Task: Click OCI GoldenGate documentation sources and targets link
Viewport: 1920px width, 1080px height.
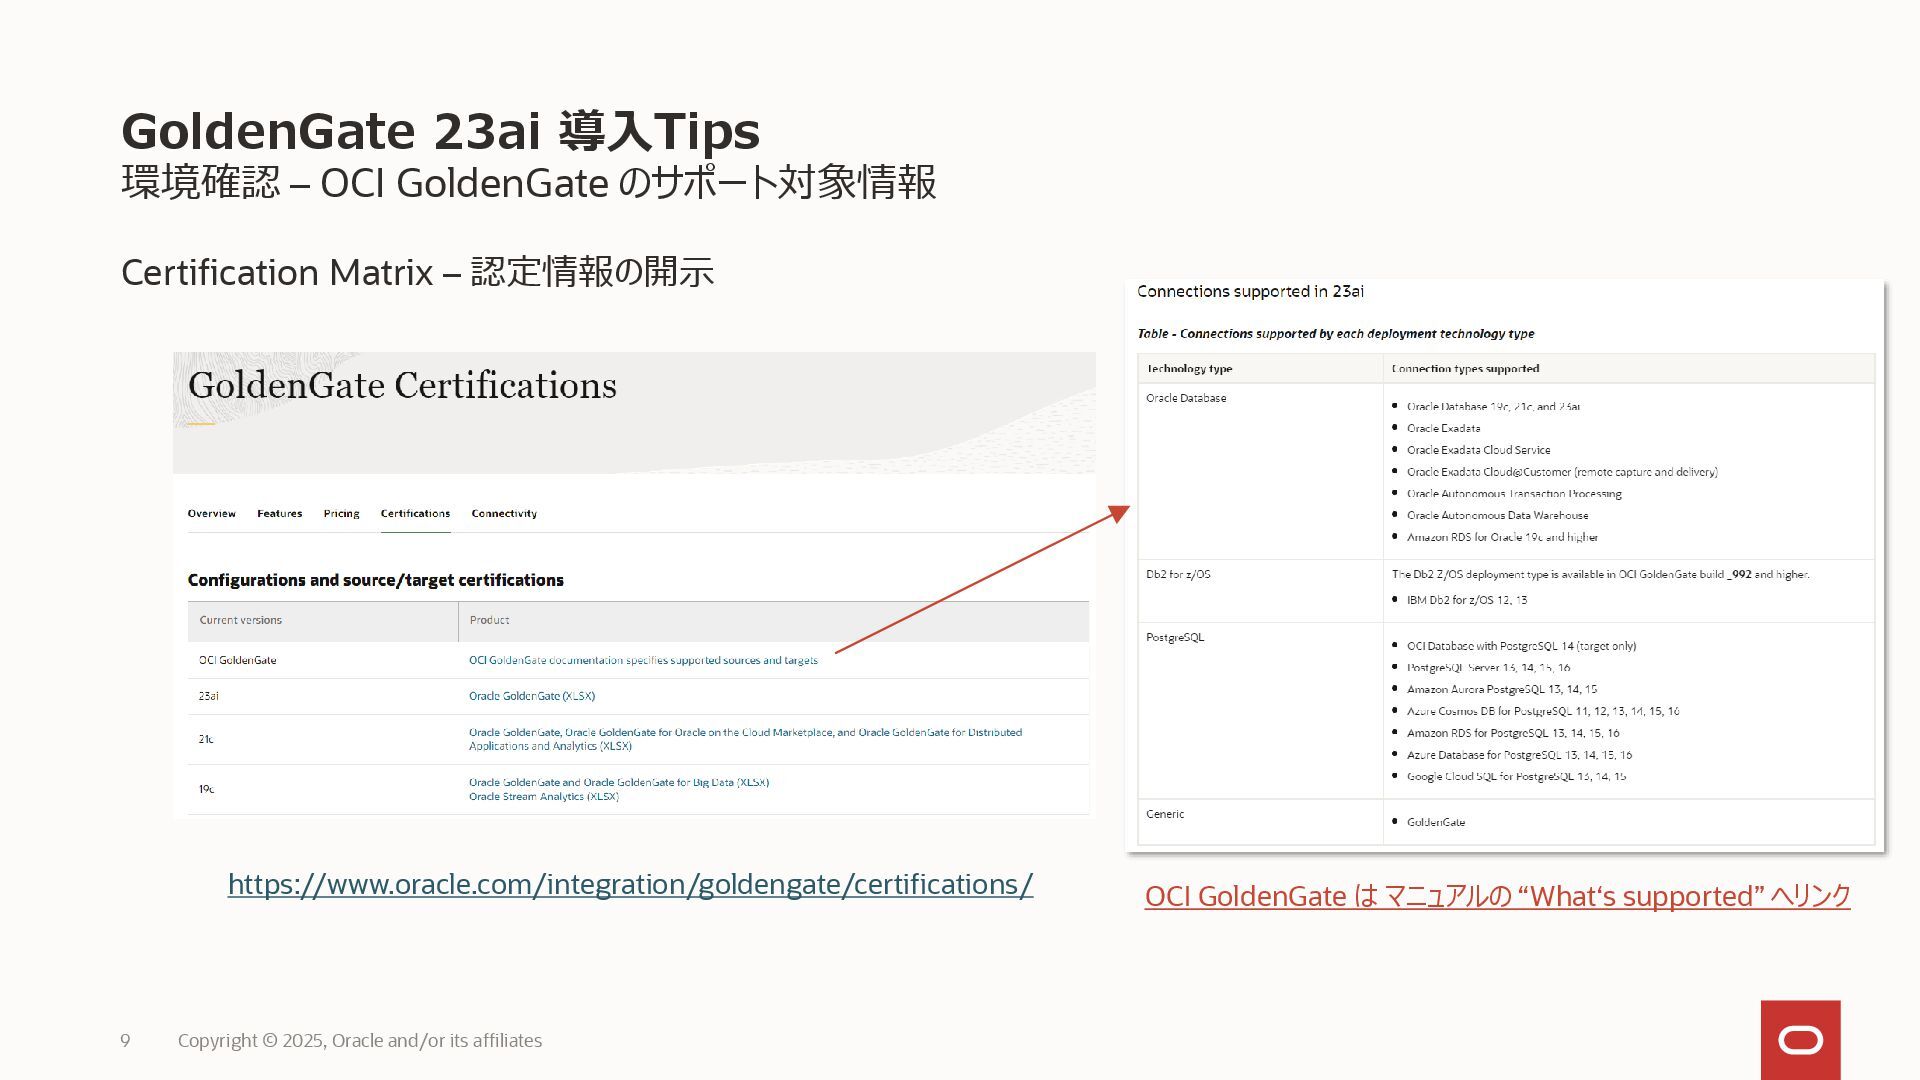Action: point(643,660)
